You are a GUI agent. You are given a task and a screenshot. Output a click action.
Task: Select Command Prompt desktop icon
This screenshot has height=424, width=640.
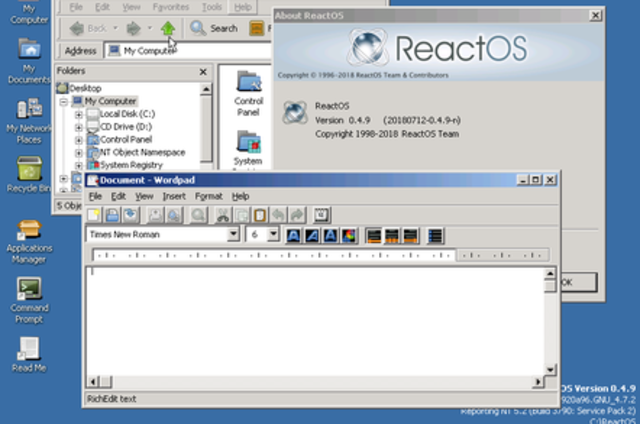click(29, 301)
